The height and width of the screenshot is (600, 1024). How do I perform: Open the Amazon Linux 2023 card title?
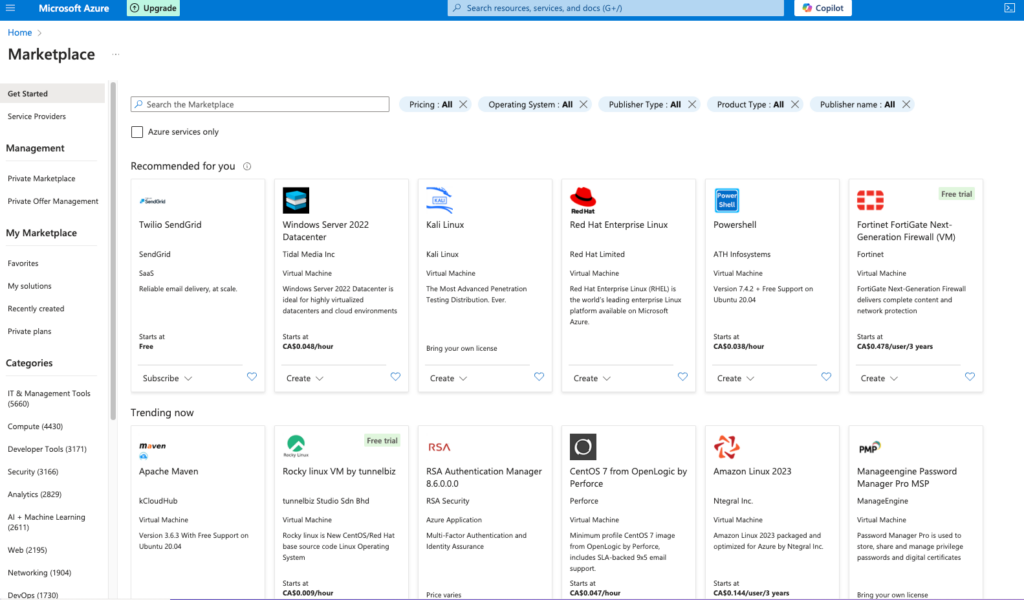[x=752, y=471]
